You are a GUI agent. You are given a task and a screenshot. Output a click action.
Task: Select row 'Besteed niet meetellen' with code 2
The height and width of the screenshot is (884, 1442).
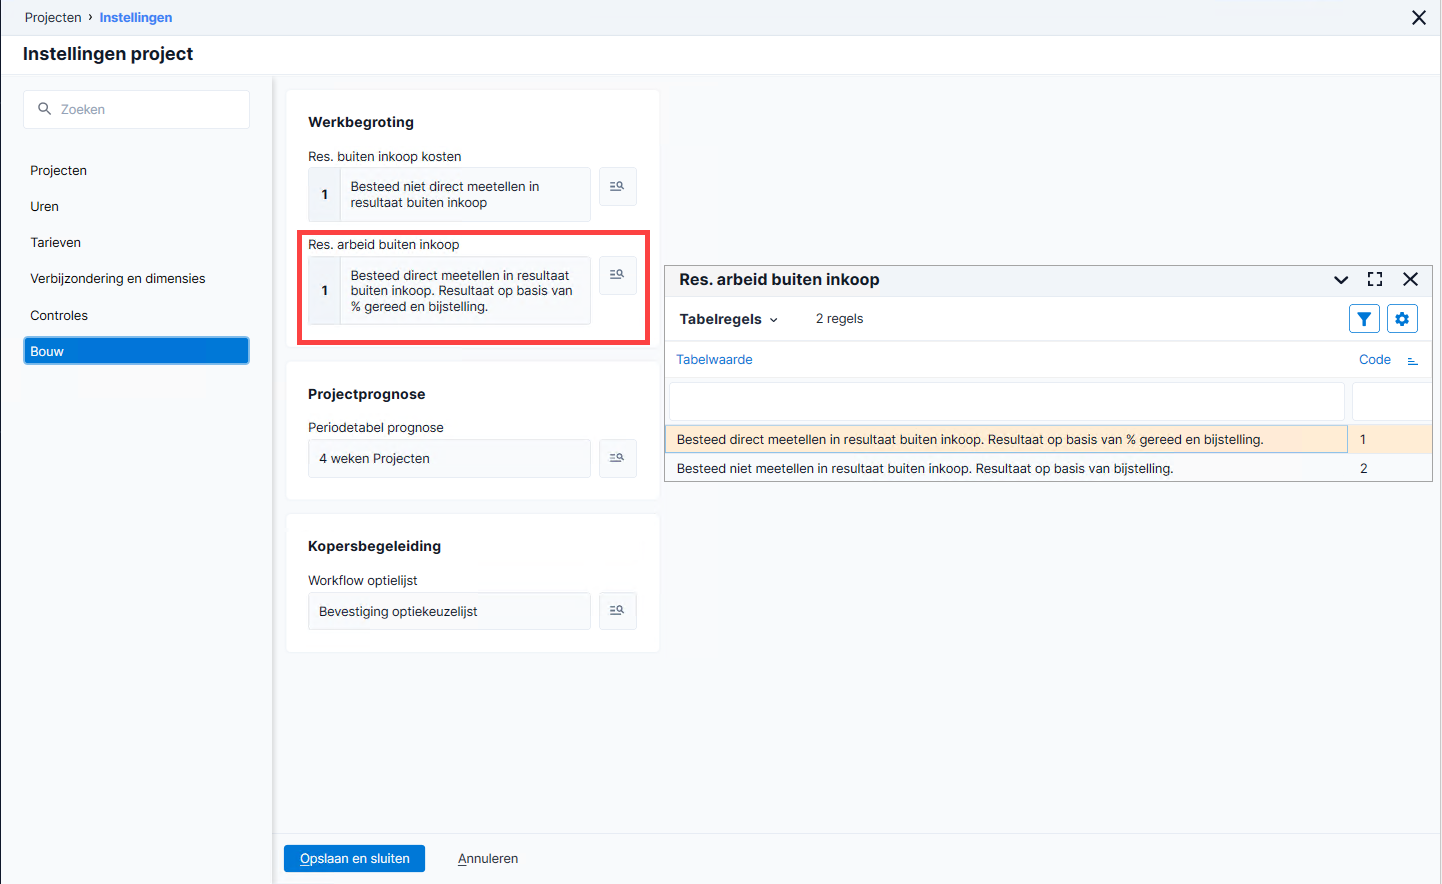click(1048, 468)
